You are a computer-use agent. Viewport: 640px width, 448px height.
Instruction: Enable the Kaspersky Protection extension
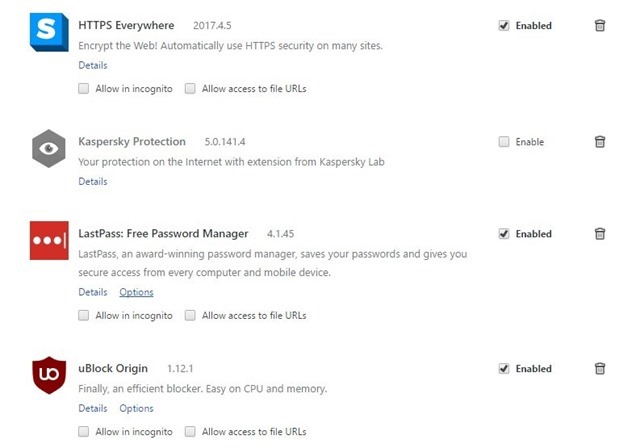point(504,142)
